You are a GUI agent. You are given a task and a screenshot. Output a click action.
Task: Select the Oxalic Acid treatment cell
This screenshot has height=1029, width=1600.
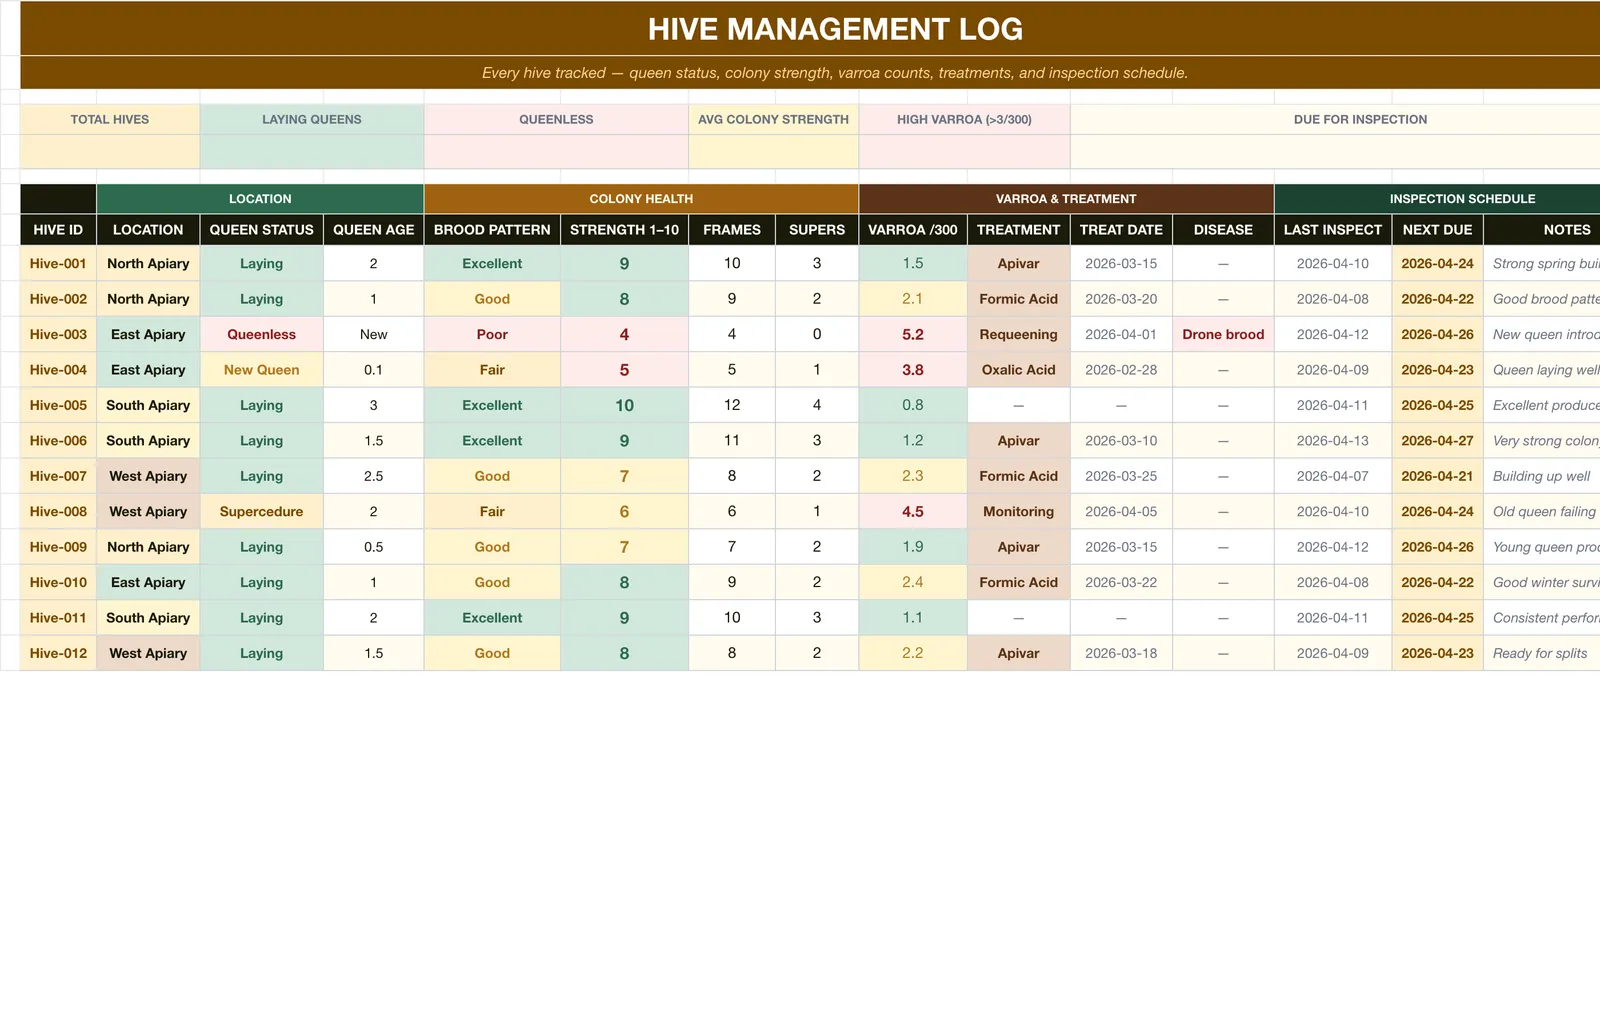[1018, 370]
